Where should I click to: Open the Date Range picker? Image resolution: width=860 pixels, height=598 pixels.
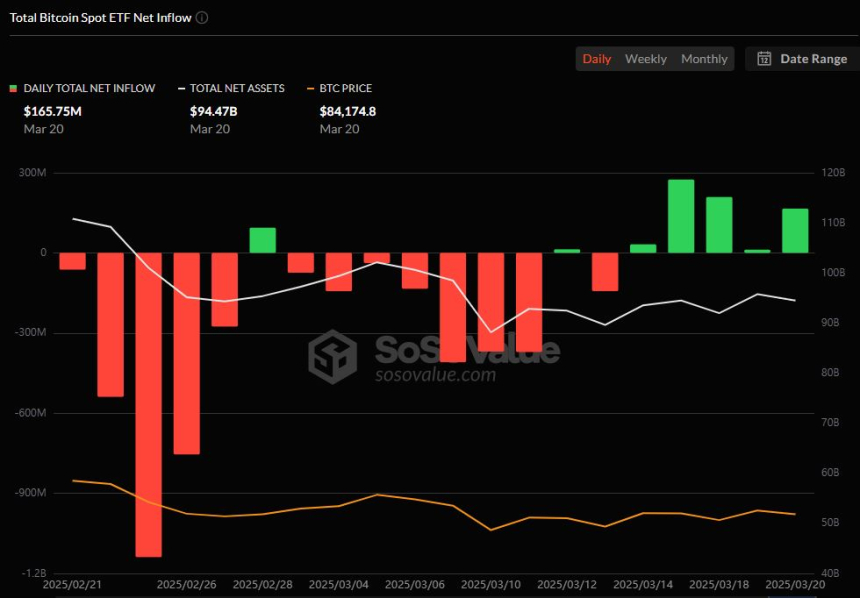(802, 59)
